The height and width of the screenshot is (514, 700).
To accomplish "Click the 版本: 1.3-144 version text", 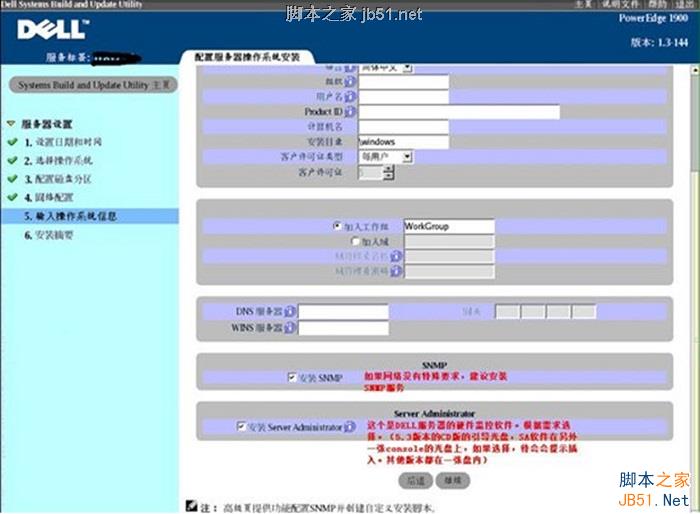I will pos(659,42).
